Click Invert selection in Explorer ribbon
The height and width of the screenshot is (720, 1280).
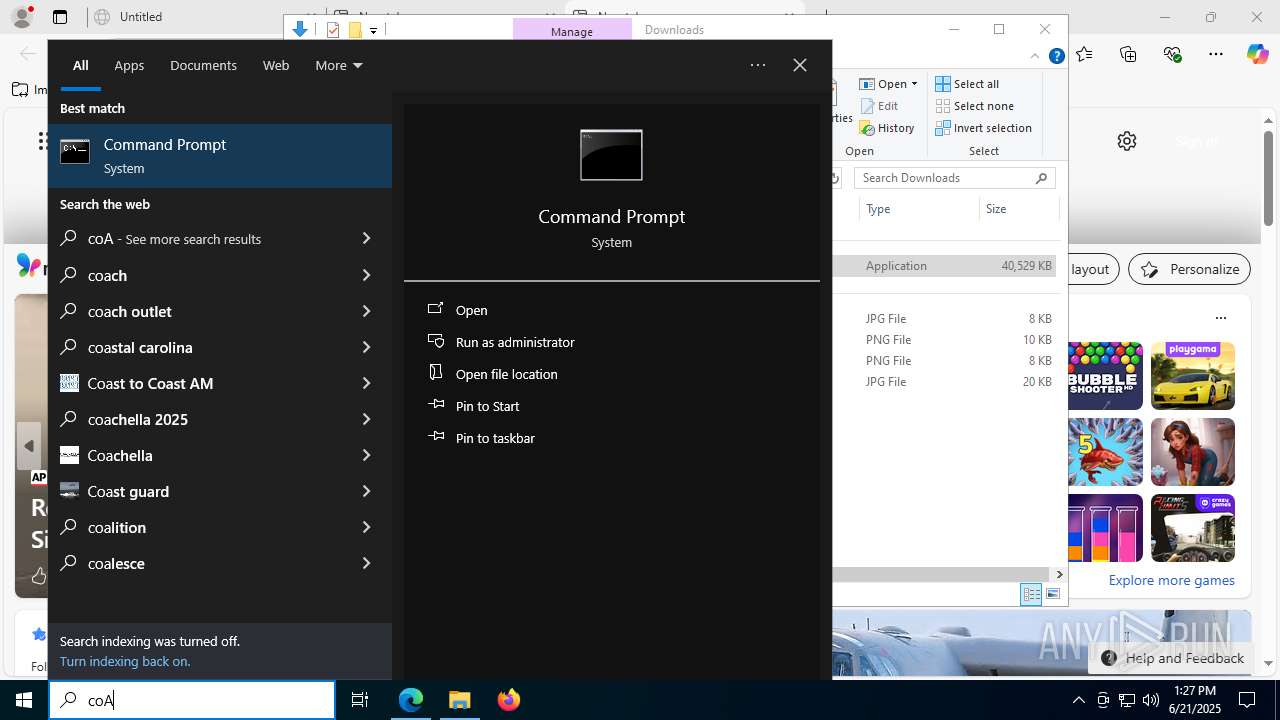pyautogui.click(x=983, y=128)
